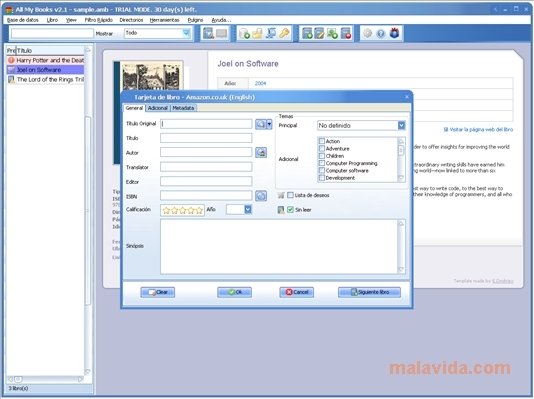
Task: Click the ISBN input field
Action: [206, 195]
